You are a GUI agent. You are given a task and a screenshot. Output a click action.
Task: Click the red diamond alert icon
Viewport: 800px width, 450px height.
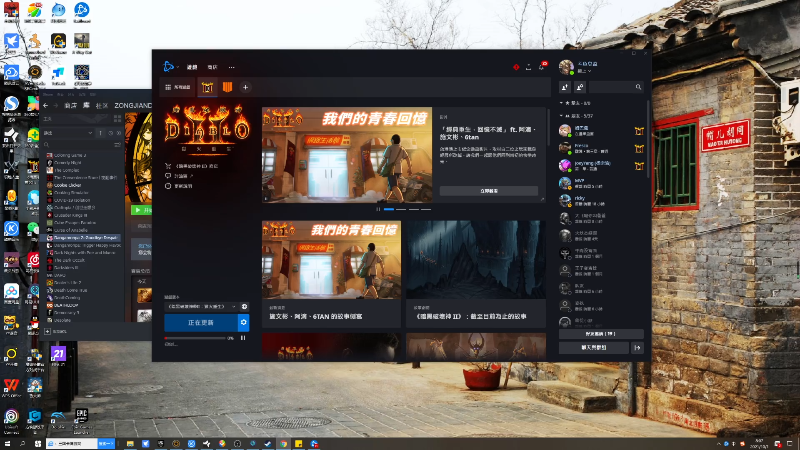[516, 67]
